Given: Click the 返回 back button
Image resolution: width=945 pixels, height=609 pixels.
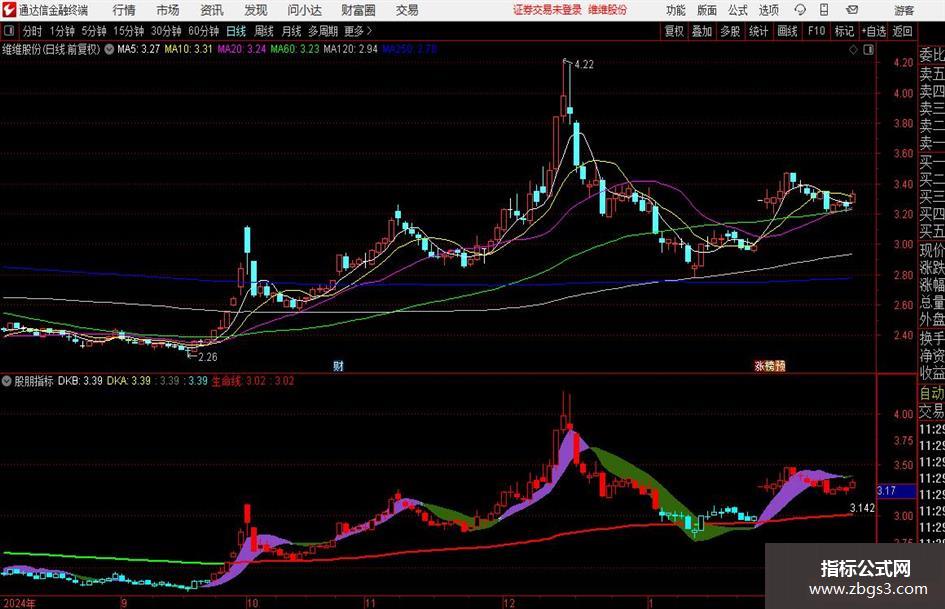Looking at the screenshot, I should pos(902,31).
